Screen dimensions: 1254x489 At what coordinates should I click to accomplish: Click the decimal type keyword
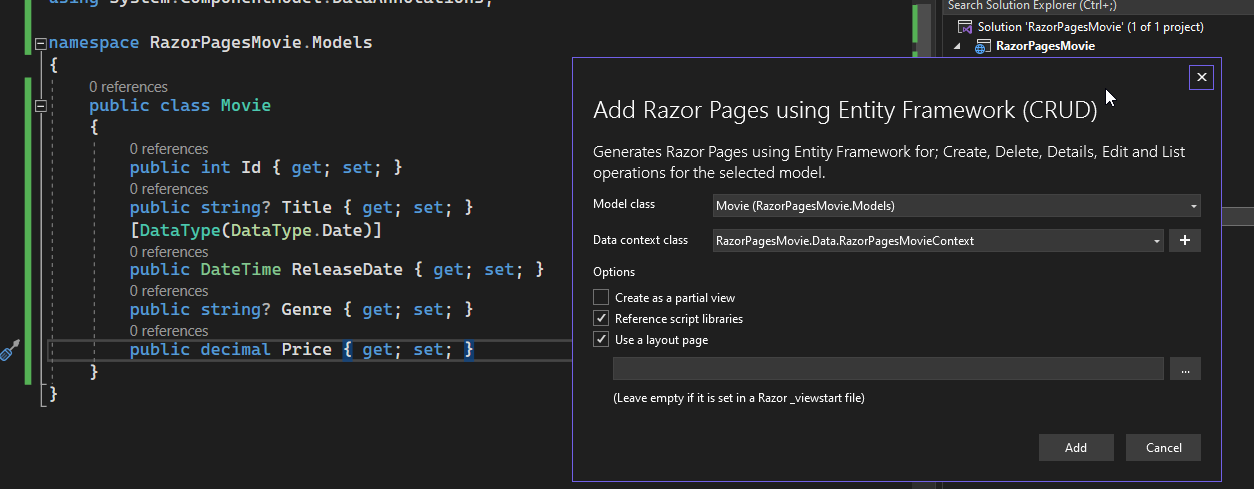[236, 350]
